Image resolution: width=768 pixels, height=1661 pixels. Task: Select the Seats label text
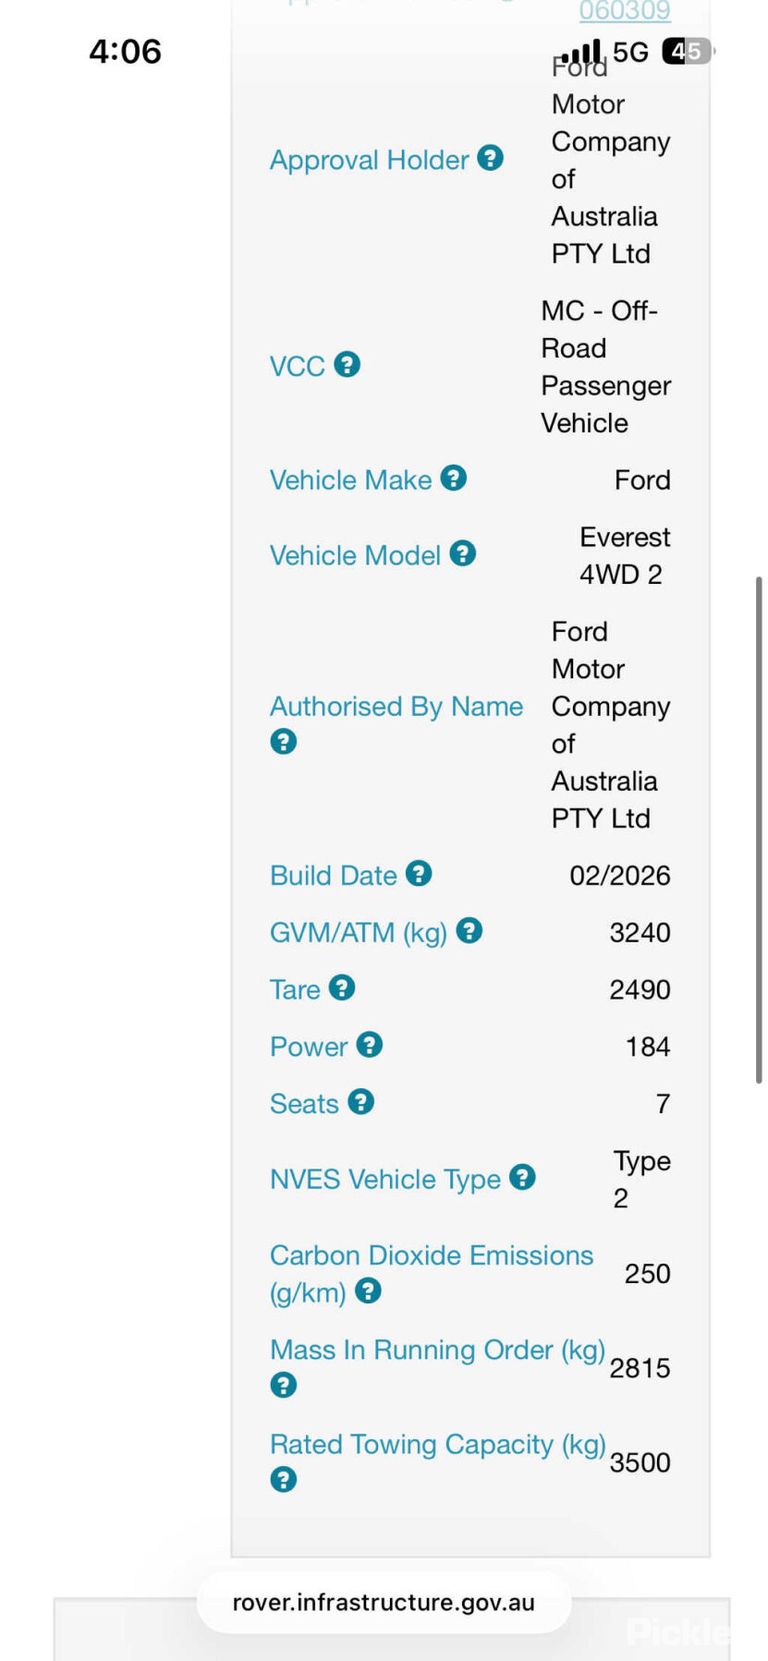tap(304, 1104)
